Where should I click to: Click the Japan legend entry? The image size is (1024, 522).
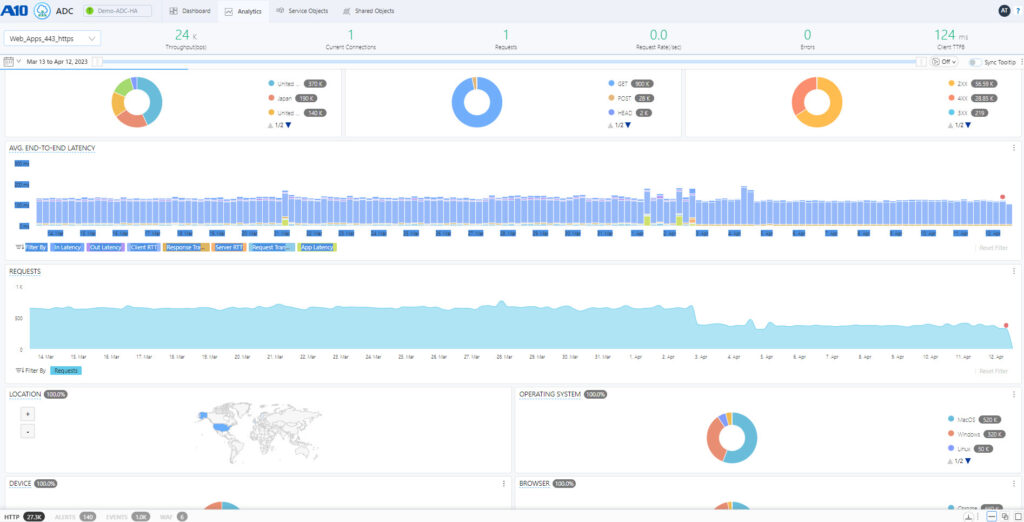tap(293, 98)
